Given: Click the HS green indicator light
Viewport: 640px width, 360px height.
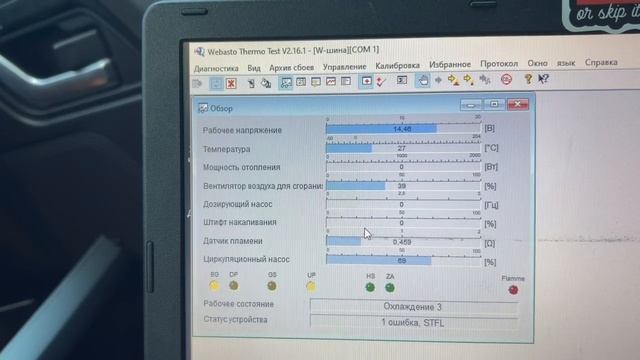Looking at the screenshot, I should tap(370, 288).
